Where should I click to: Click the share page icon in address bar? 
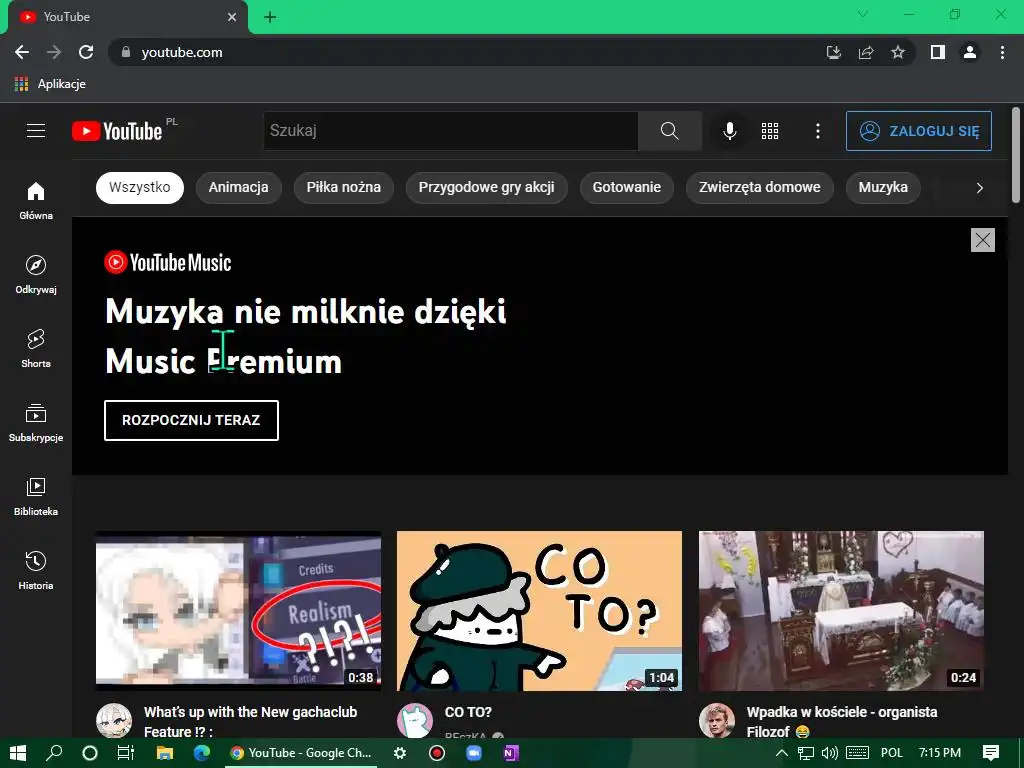tap(866, 52)
